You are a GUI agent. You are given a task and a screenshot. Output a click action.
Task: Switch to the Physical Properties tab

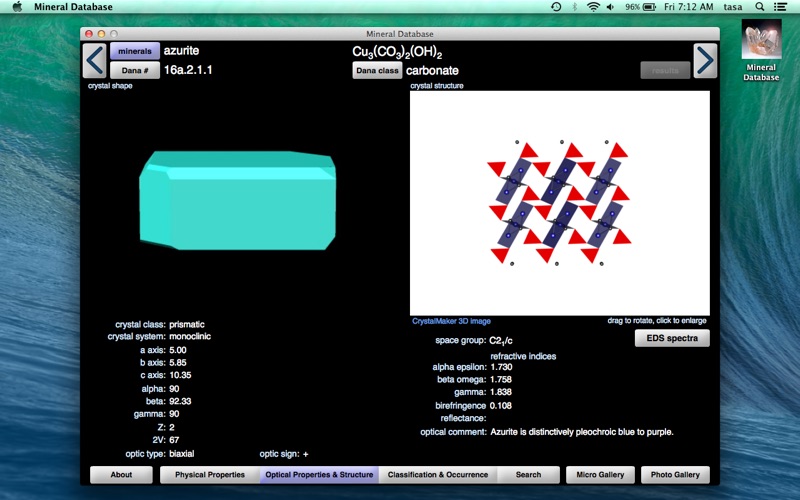[x=210, y=474]
